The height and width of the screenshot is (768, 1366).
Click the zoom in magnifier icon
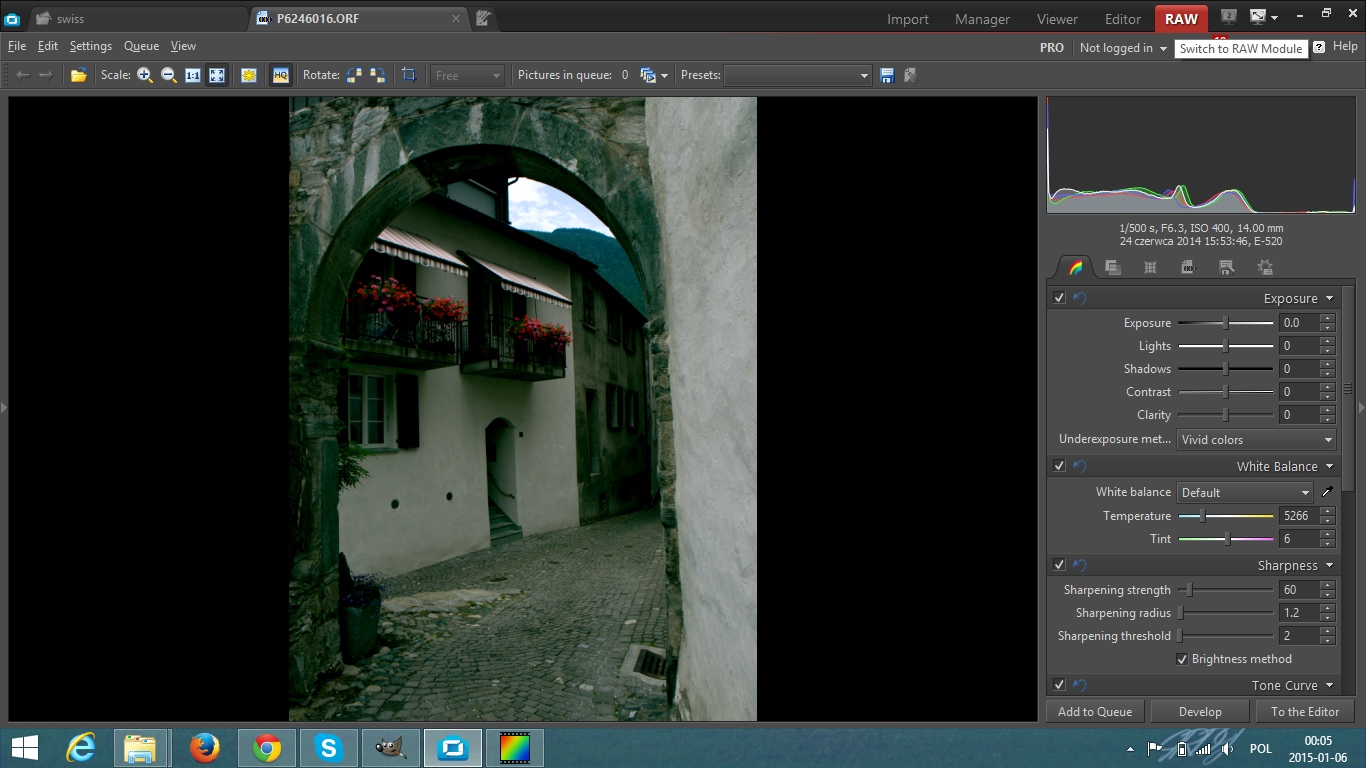tap(145, 75)
